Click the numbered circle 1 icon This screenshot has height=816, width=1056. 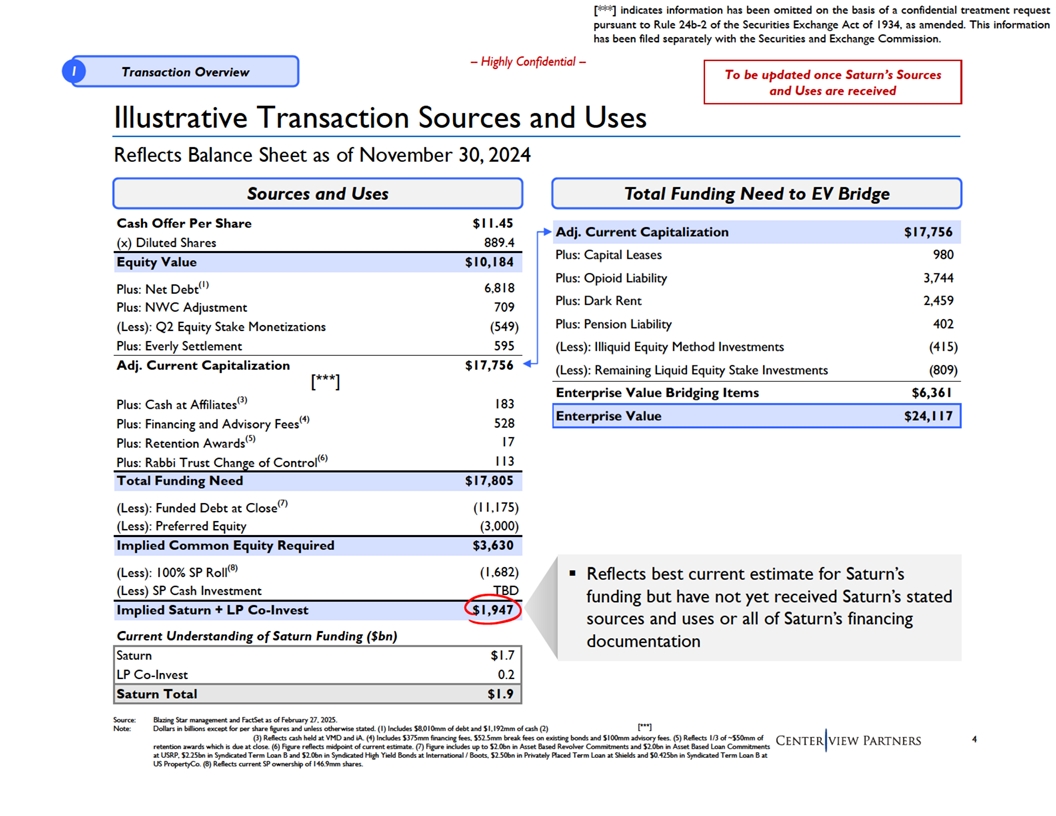[78, 72]
